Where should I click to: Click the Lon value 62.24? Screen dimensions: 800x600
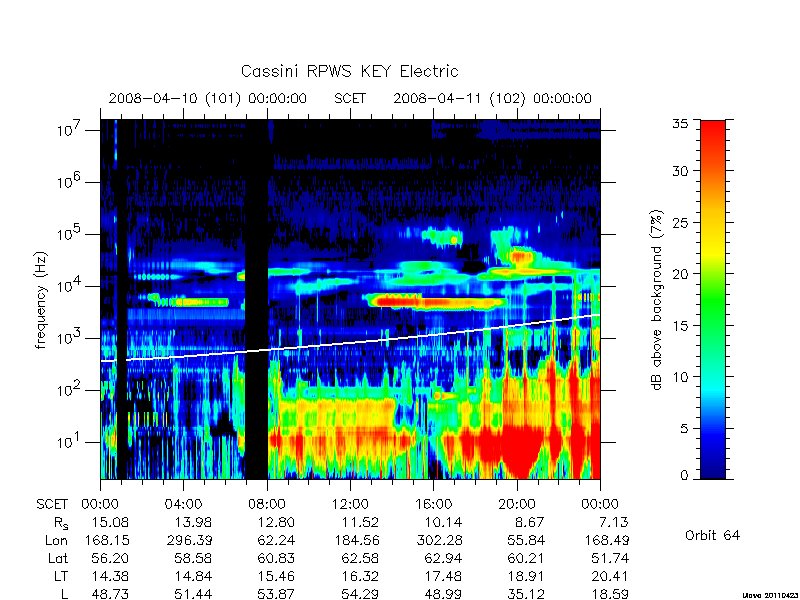click(x=277, y=540)
